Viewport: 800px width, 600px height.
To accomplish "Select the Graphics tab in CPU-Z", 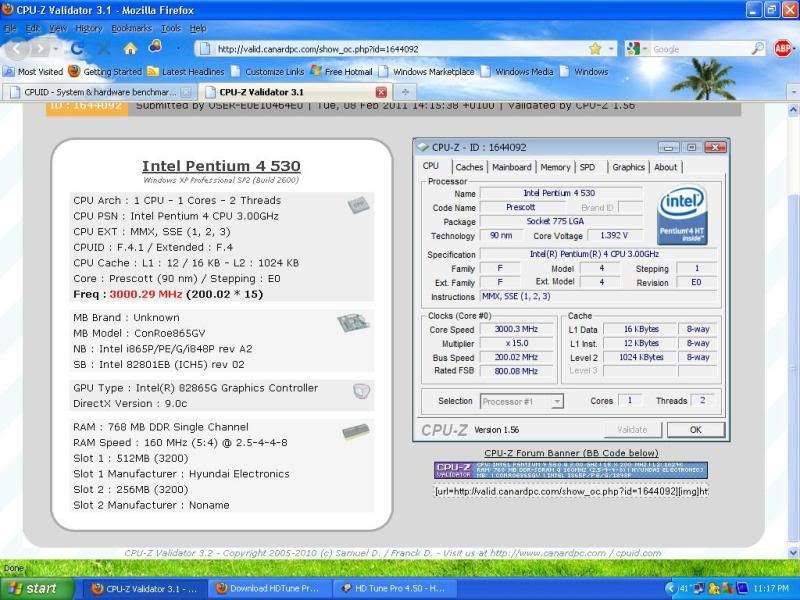I will pos(629,167).
